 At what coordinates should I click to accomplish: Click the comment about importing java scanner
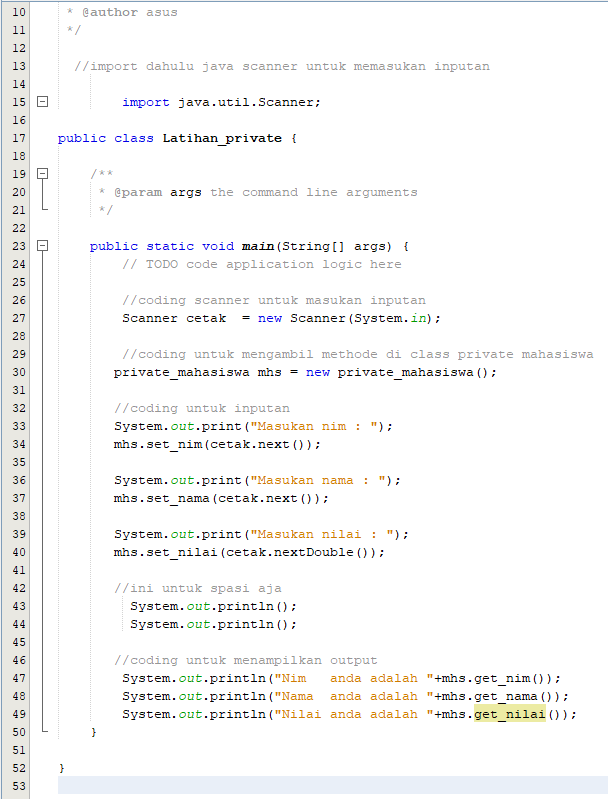pos(282,66)
